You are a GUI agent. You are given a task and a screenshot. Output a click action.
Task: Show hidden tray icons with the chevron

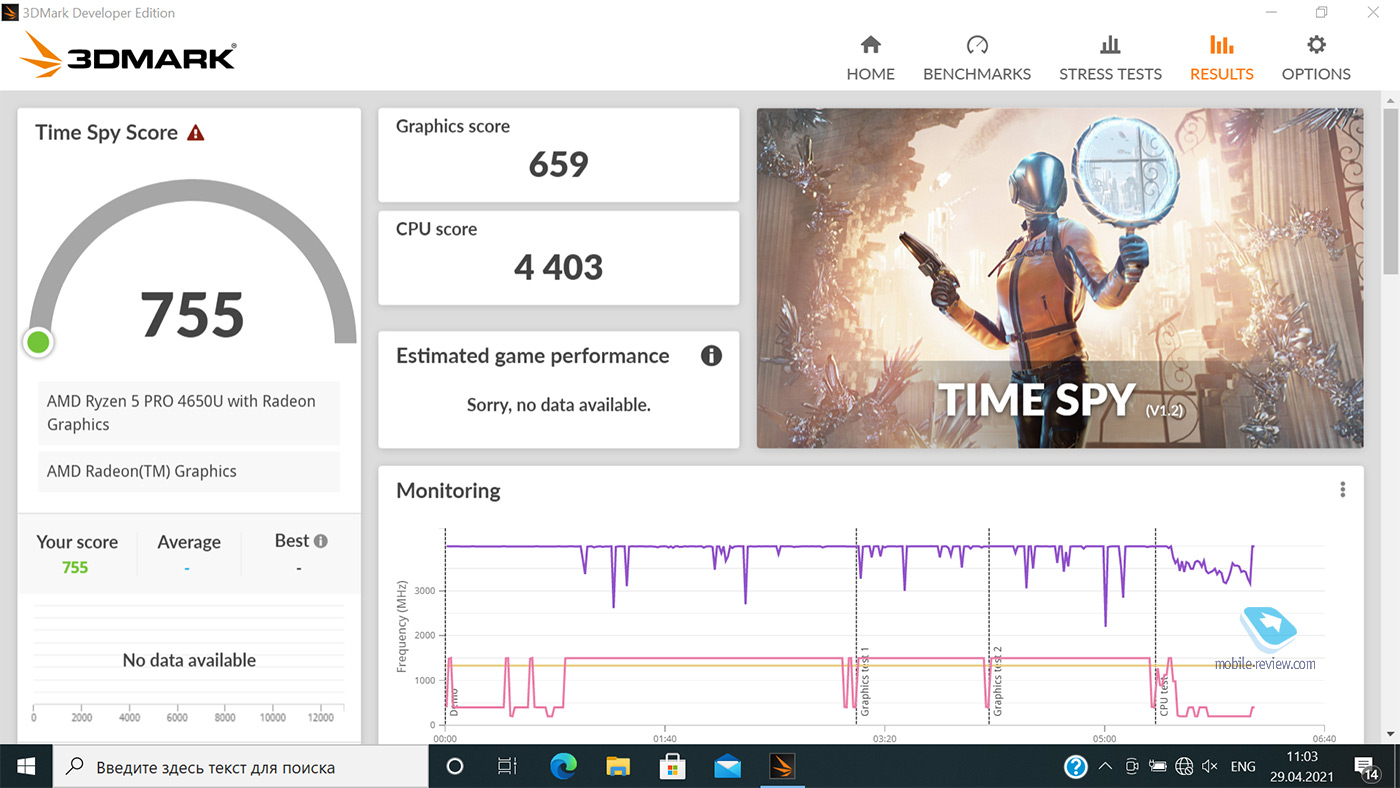tap(1105, 767)
